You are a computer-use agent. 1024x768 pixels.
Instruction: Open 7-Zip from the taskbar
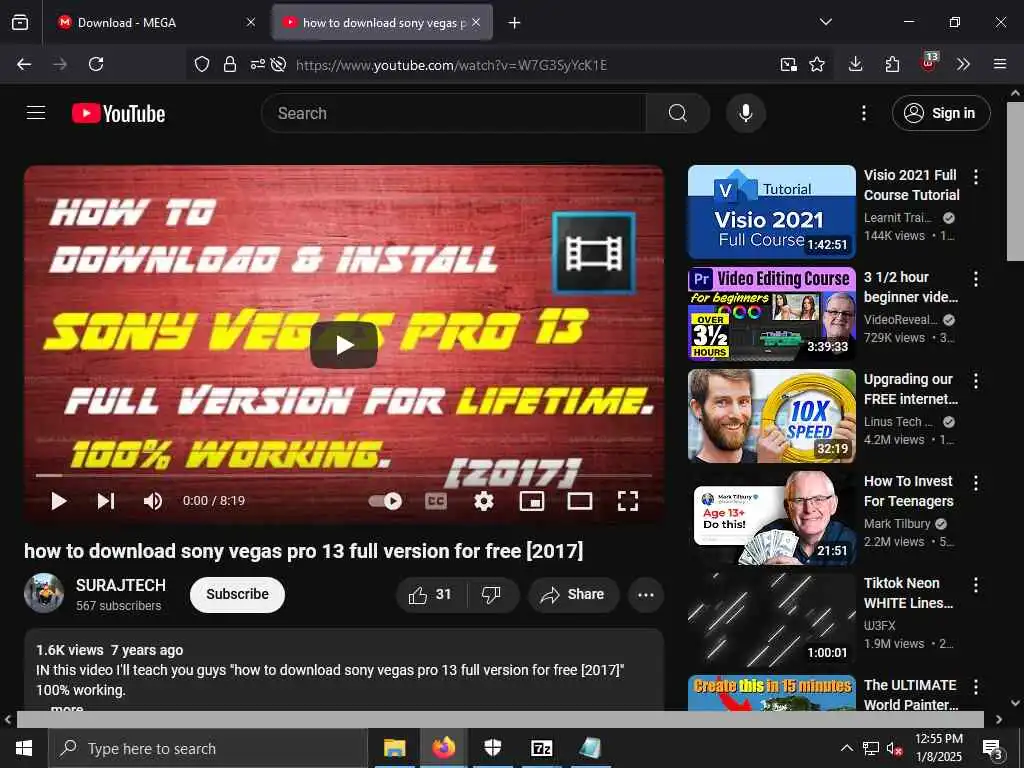(x=541, y=748)
